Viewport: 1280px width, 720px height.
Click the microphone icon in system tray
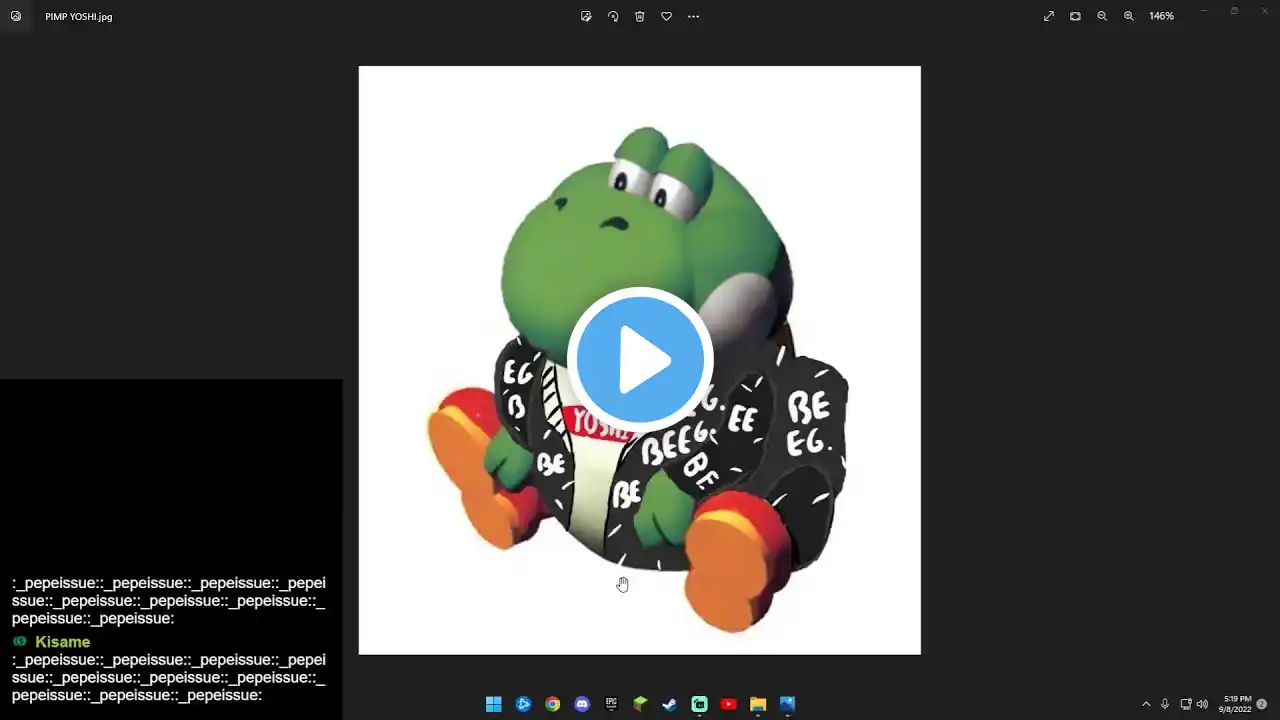click(1165, 704)
